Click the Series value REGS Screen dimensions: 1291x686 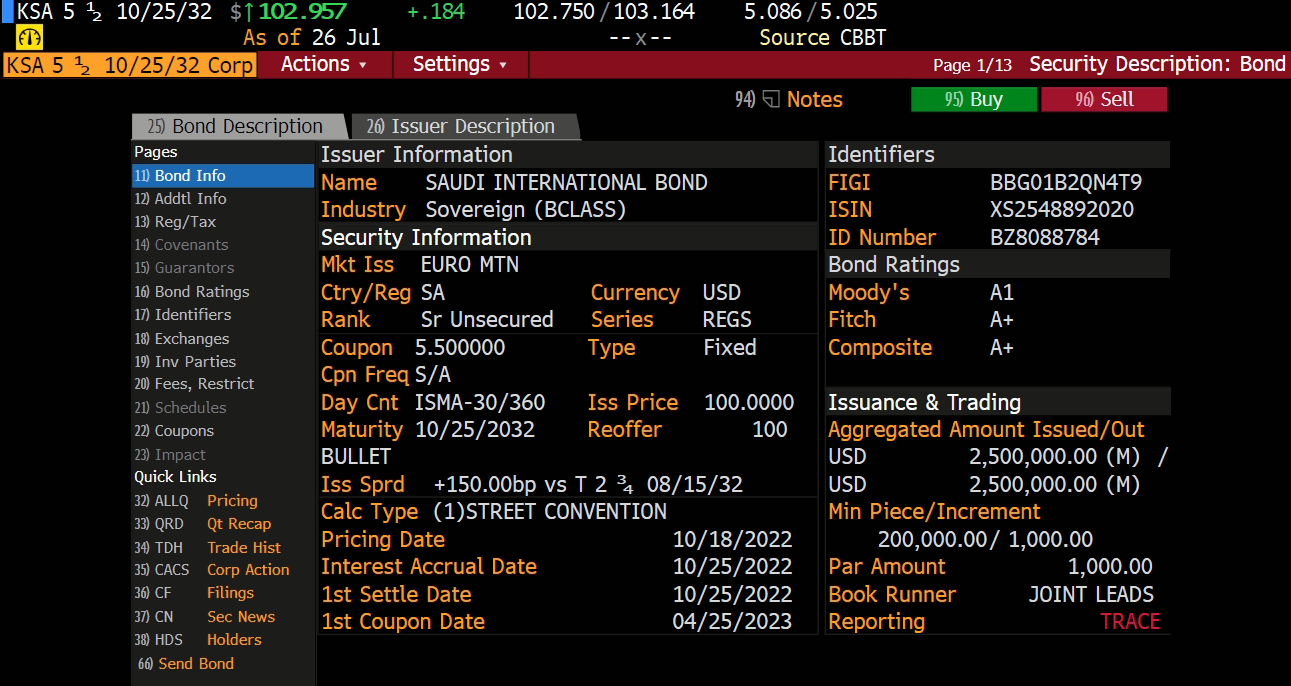tap(728, 320)
